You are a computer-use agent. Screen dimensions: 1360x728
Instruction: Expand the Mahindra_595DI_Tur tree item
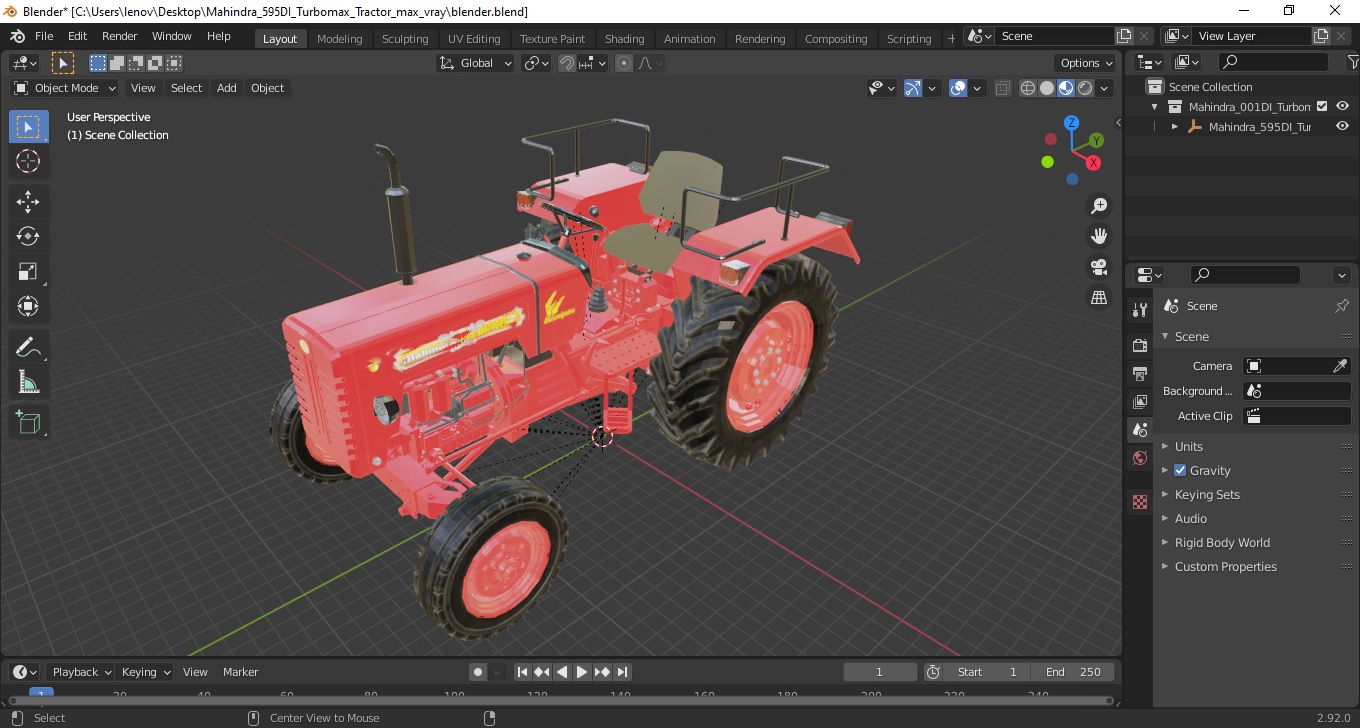click(1175, 127)
